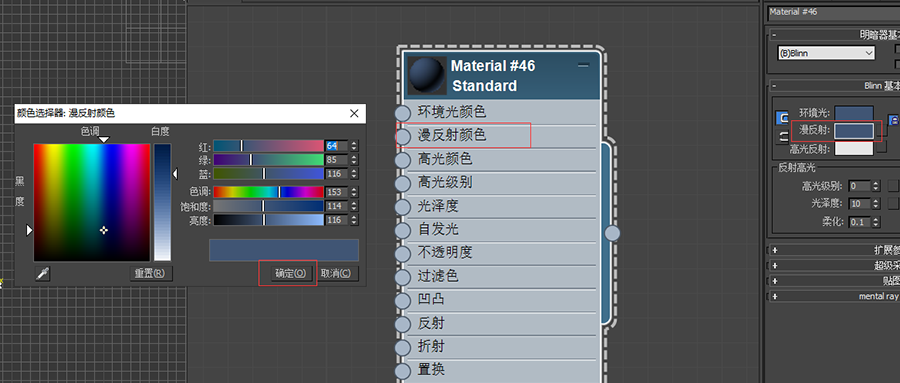Click the 亮度 slider bar

click(269, 220)
